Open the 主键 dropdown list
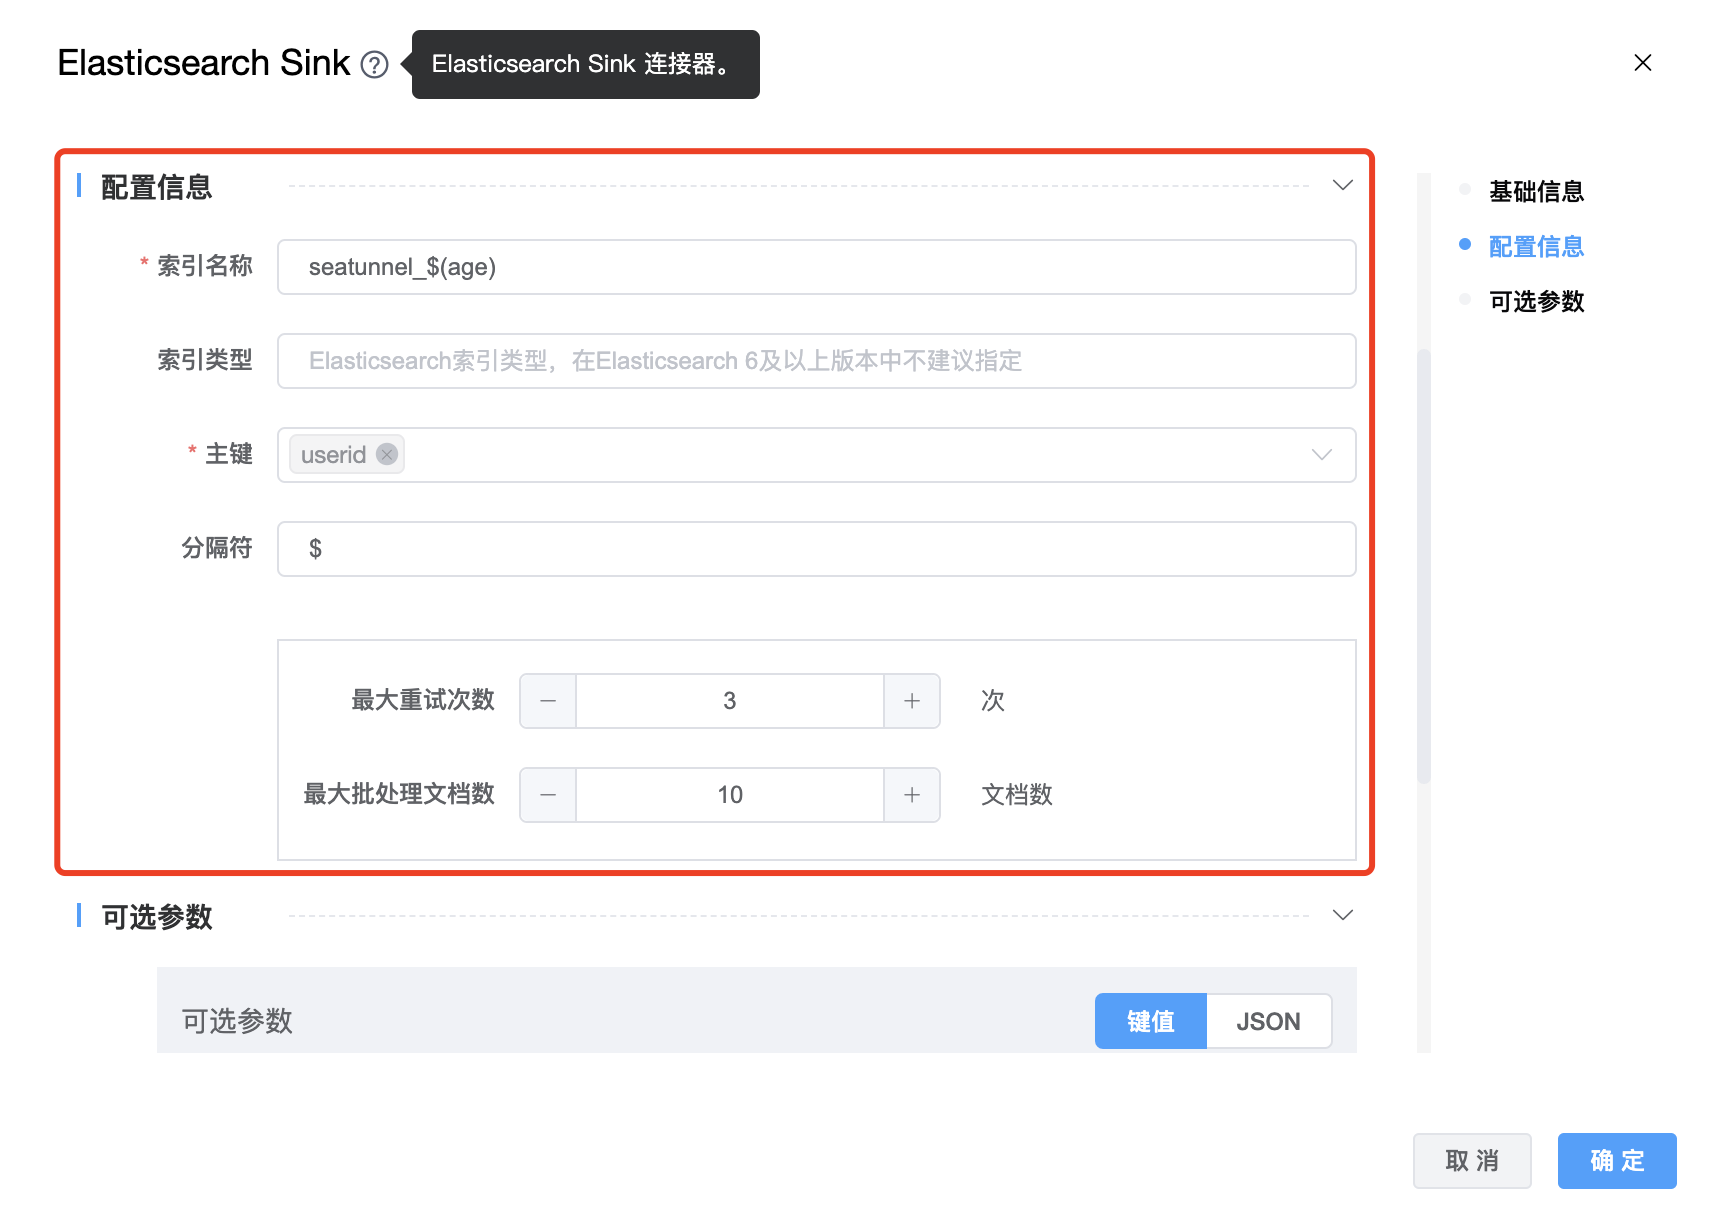The image size is (1712, 1226). coord(1321,455)
